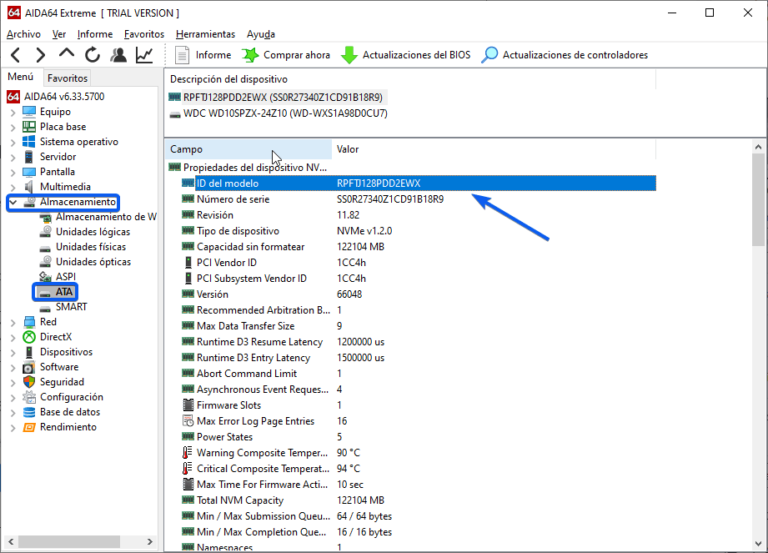Click the vertical scrollbar of properties list

coord(758,200)
